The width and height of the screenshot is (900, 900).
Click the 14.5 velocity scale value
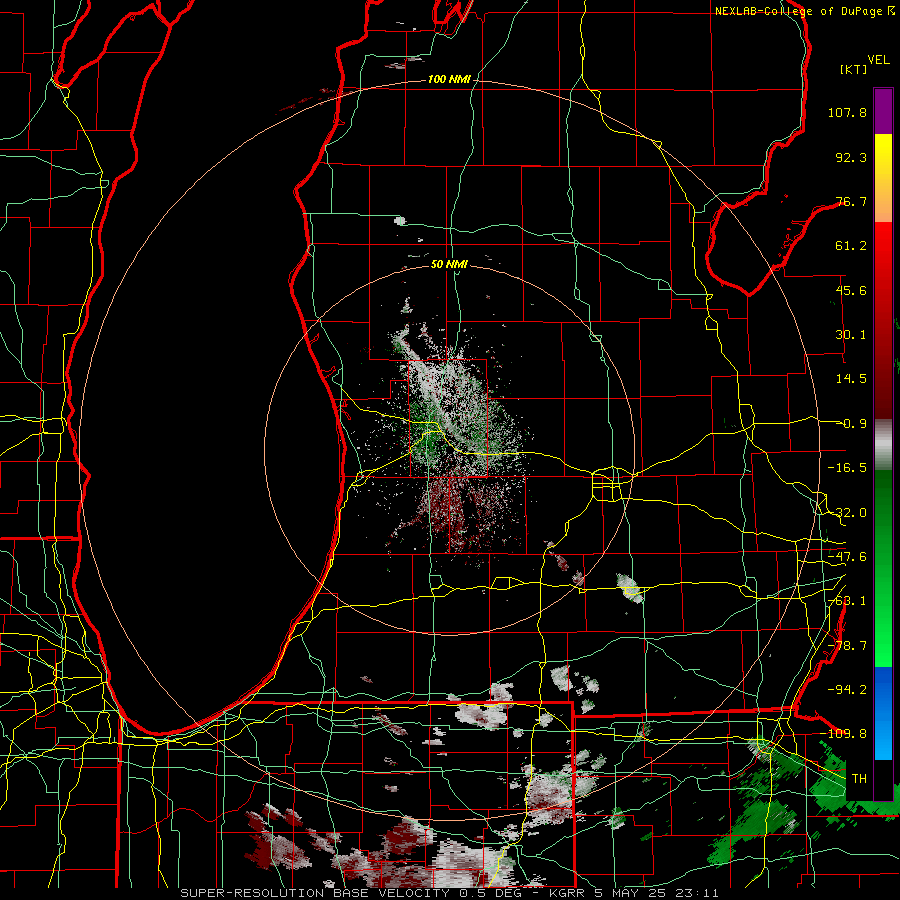pos(851,379)
